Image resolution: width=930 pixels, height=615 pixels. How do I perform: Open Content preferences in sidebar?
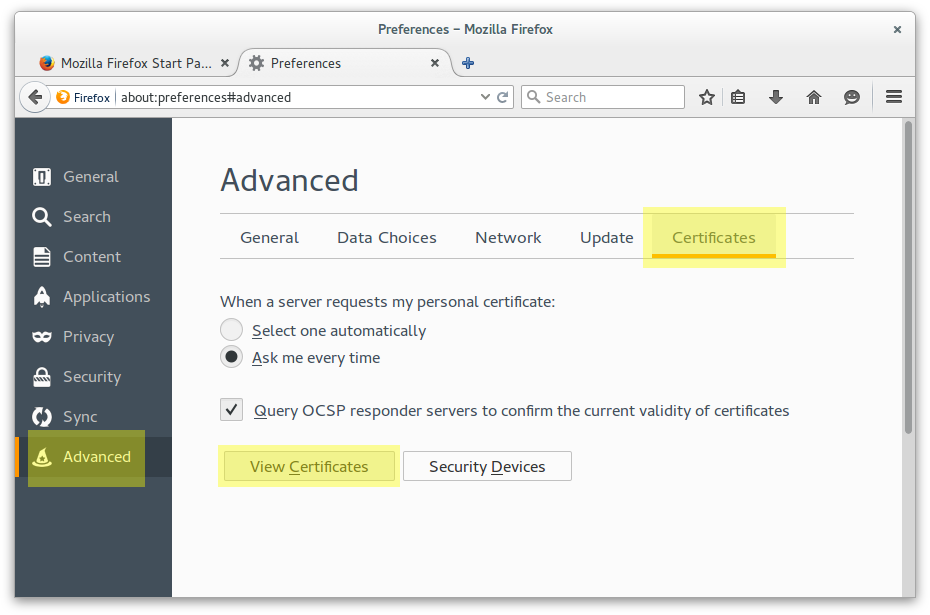click(x=94, y=257)
